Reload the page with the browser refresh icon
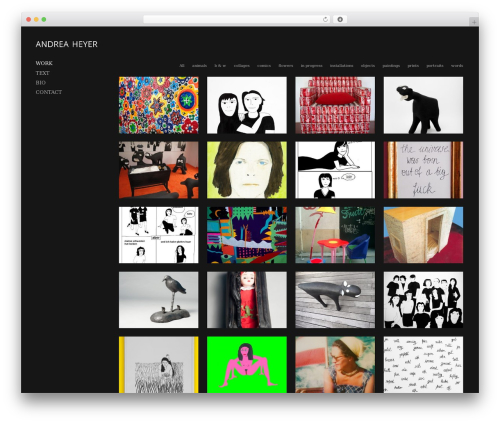The height and width of the screenshot is (423, 500). (325, 19)
